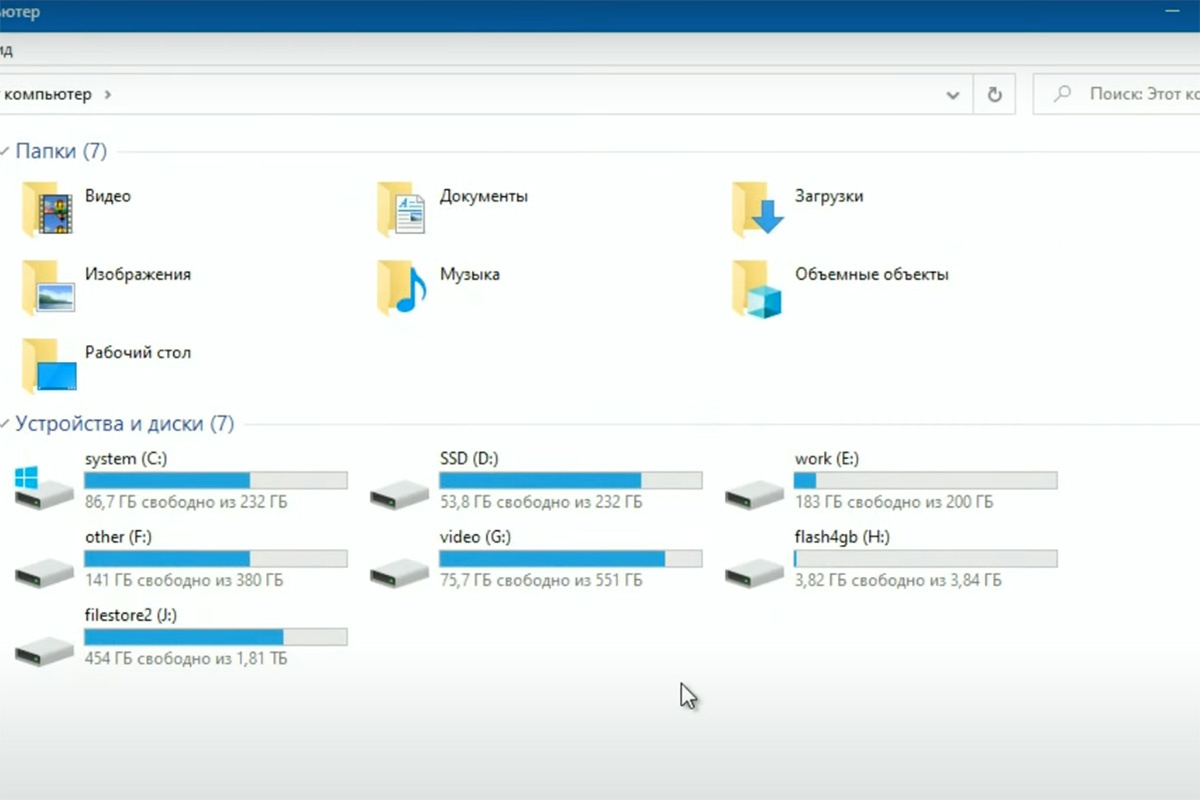The width and height of the screenshot is (1200, 800).
Task: Click the video (G:) usage bar
Action: point(571,558)
